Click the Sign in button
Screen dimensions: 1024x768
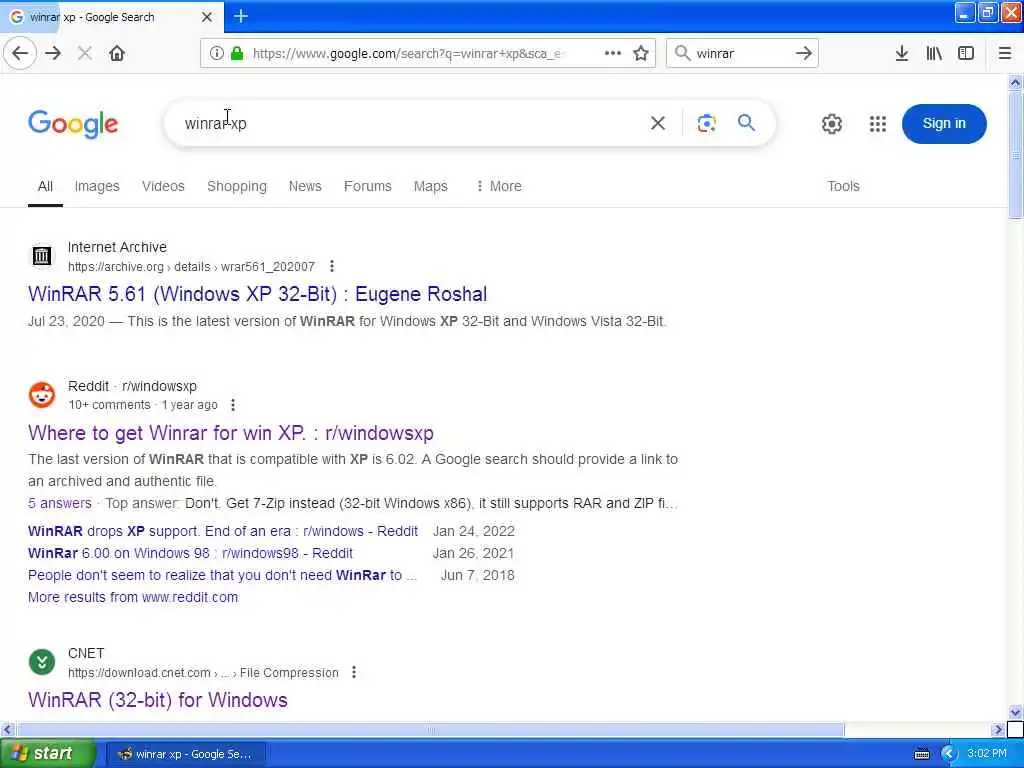point(944,123)
